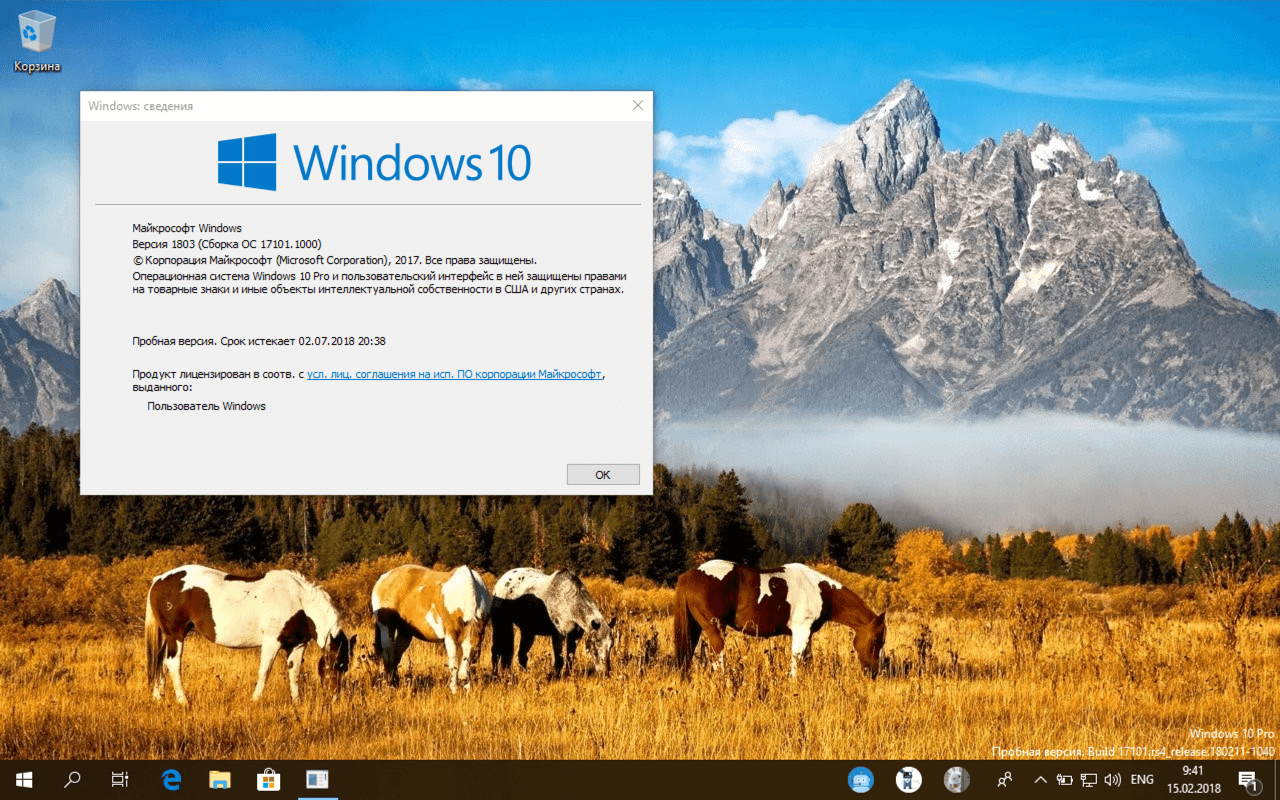Open the Action Center with notification badge
This screenshot has height=800, width=1280.
[1250, 779]
